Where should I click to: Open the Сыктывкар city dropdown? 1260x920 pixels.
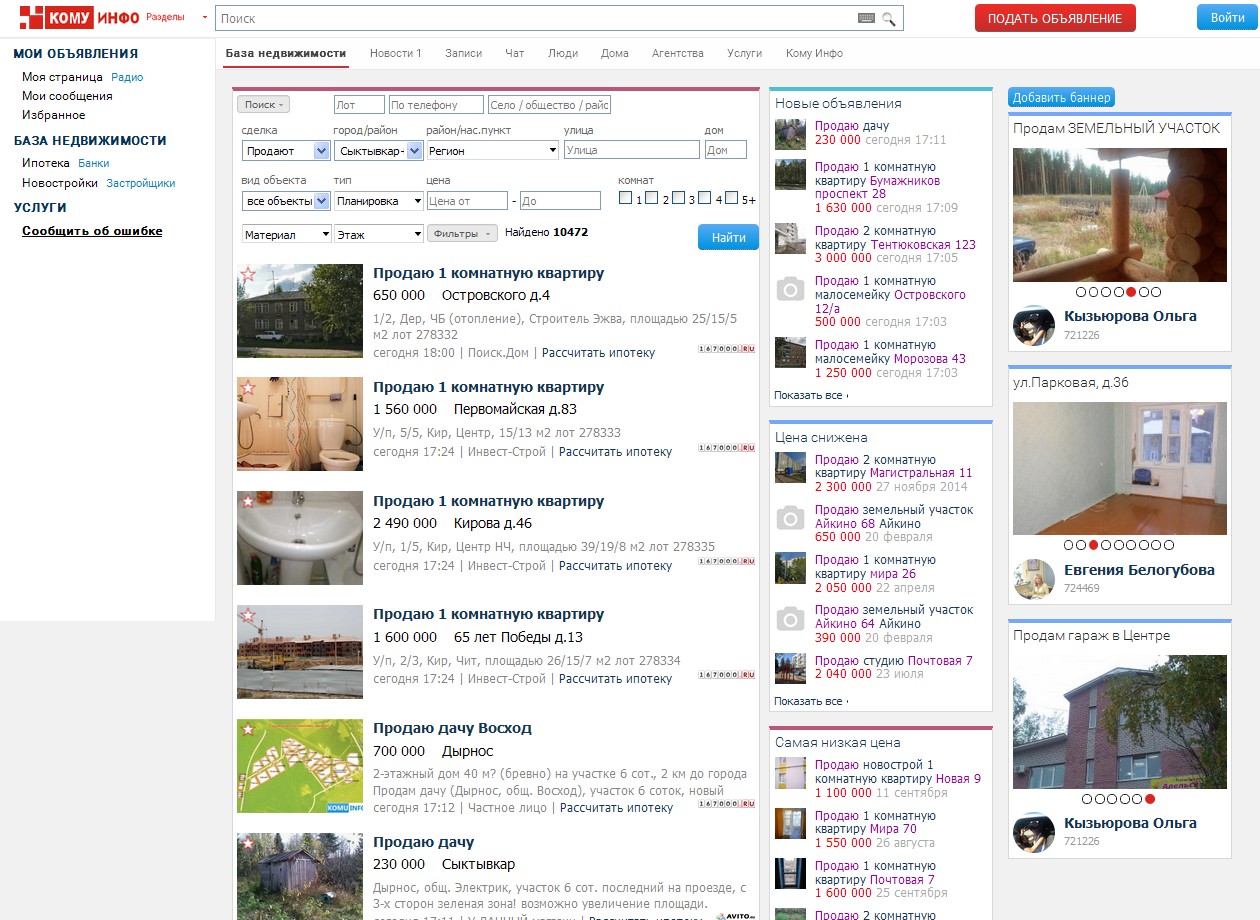pos(378,150)
